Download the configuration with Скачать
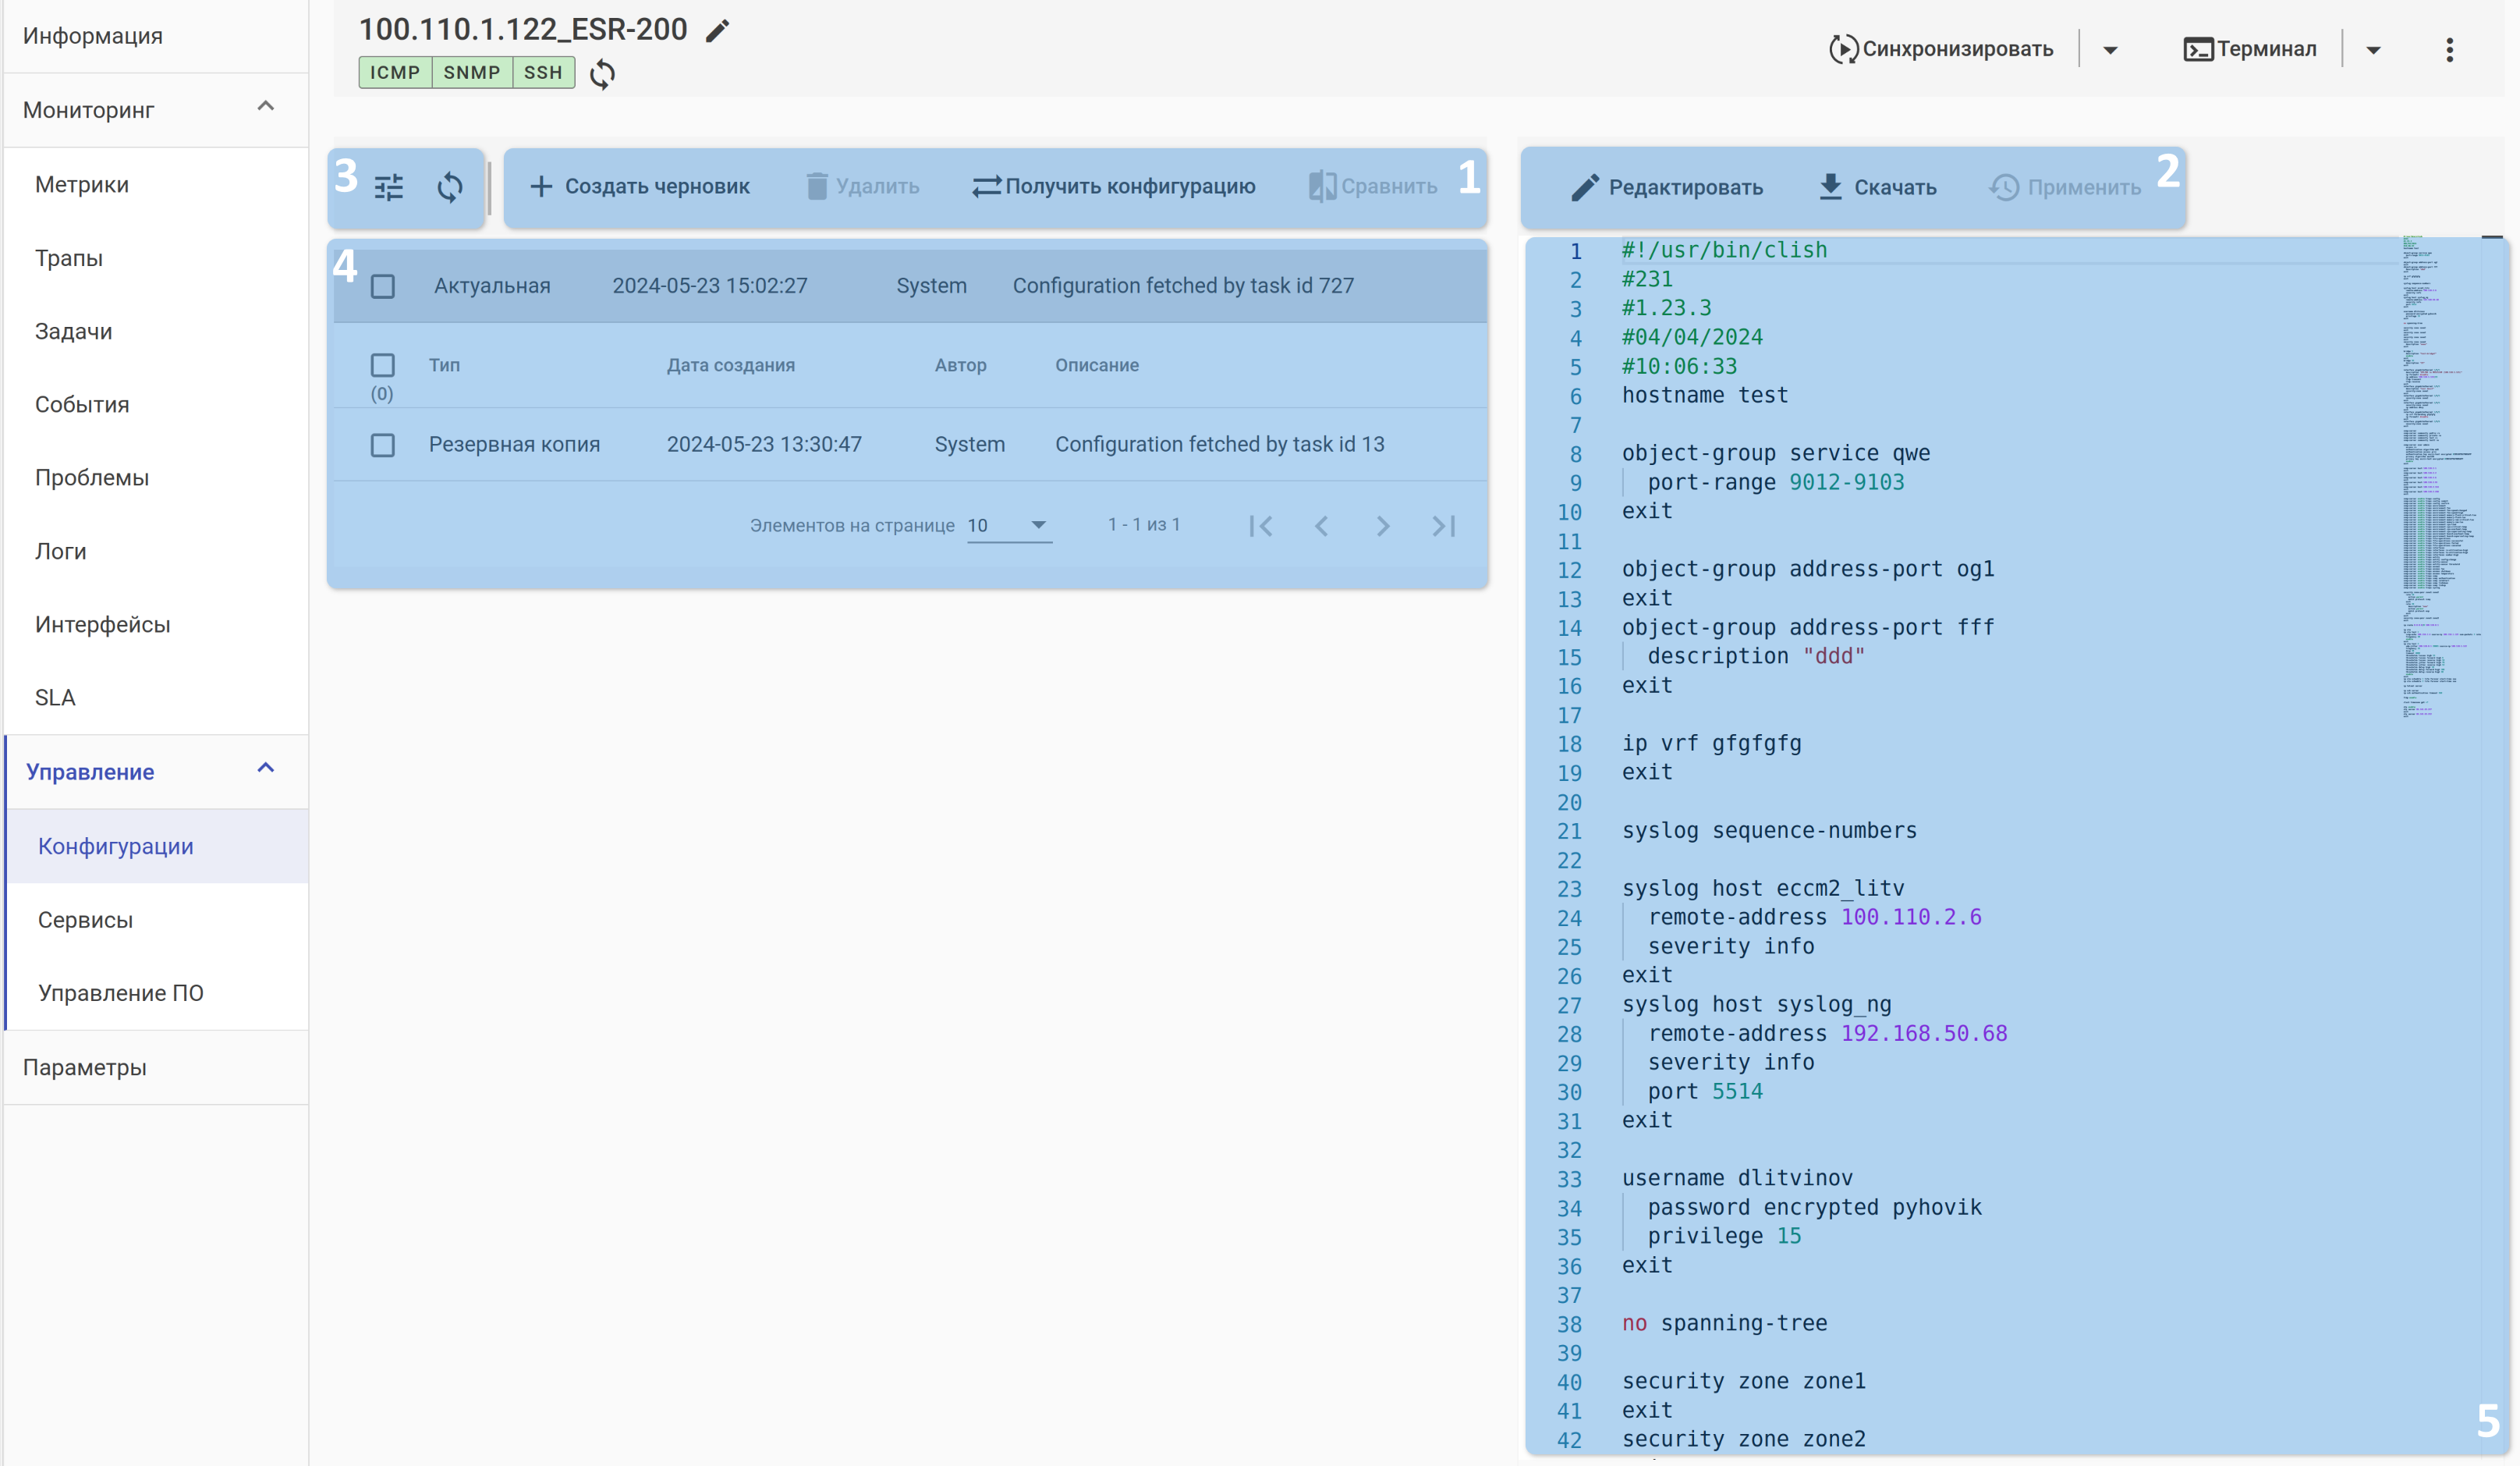Screen dimensions: 2520x1466 coord(1877,187)
